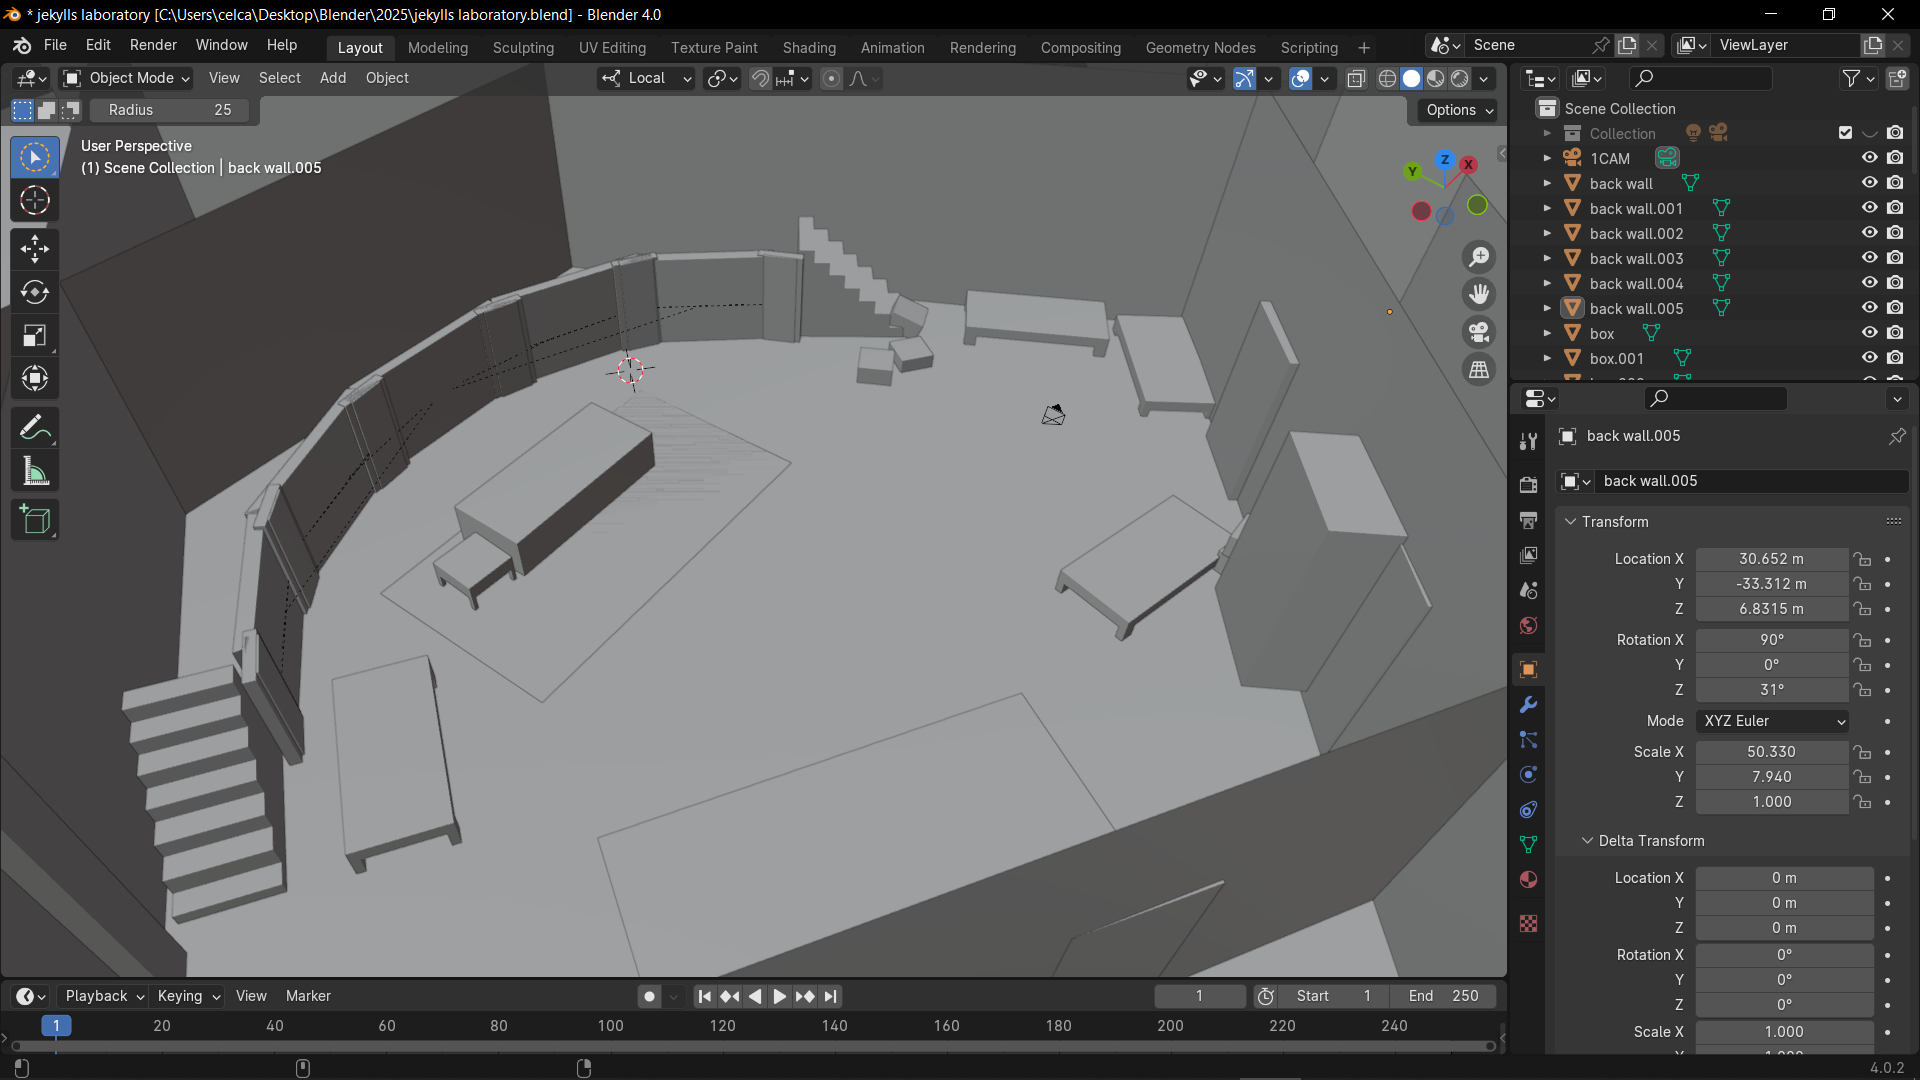Viewport: 1920px width, 1080px height.
Task: Open rotation Mode XYZ Euler dropdown
Action: (1772, 721)
